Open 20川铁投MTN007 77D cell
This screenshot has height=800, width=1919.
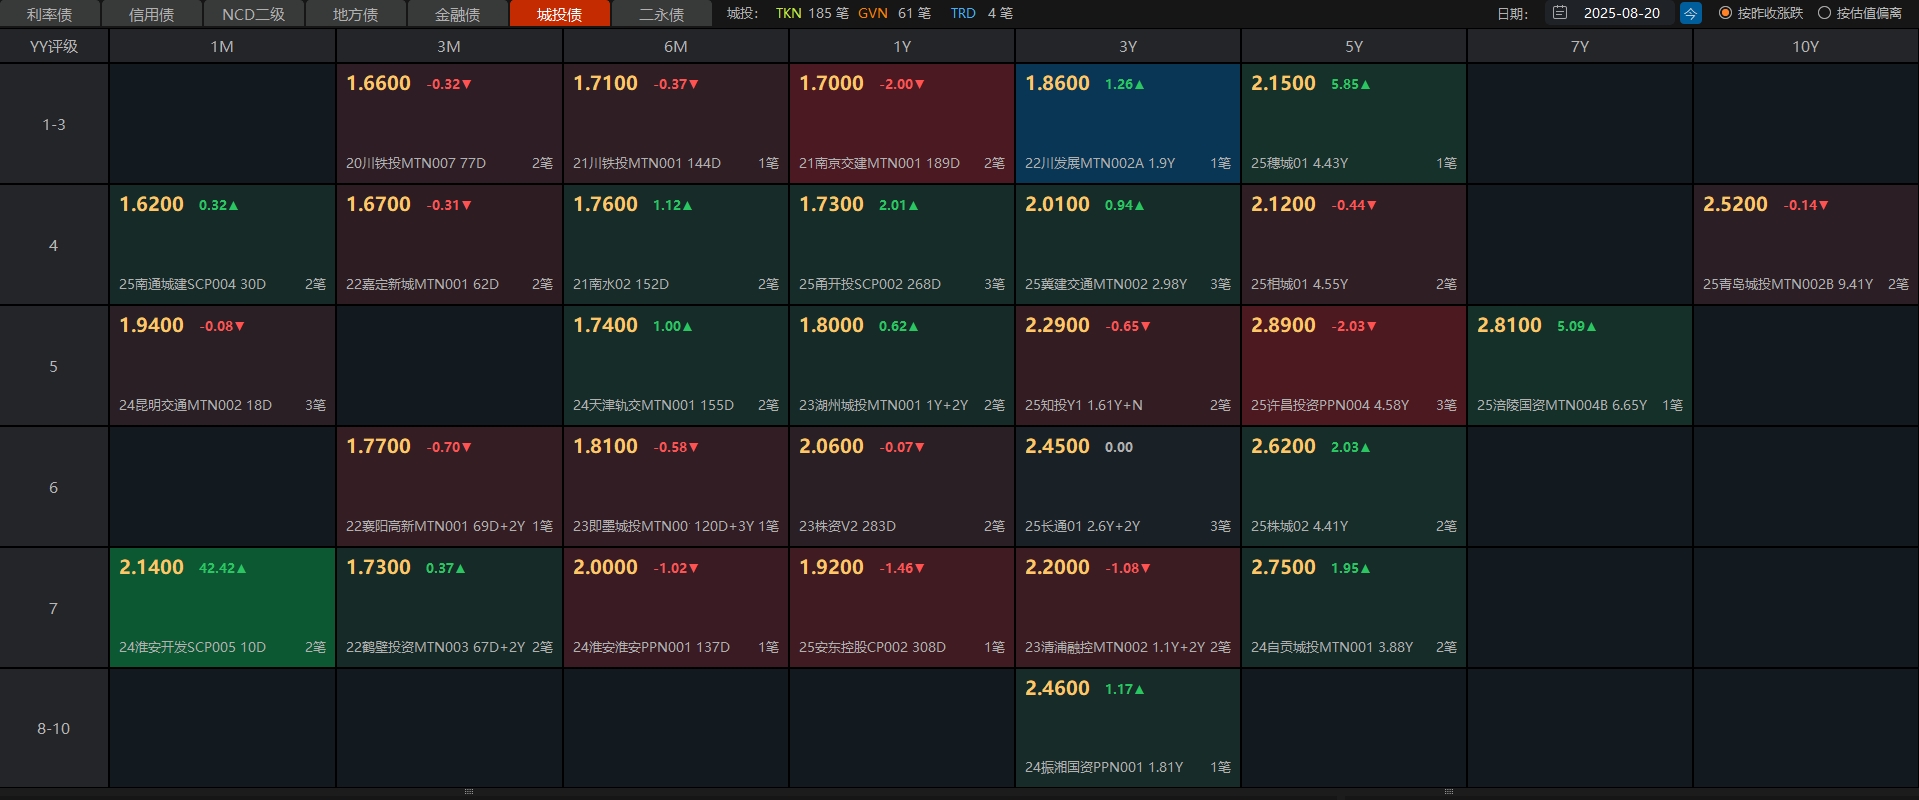[x=449, y=124]
